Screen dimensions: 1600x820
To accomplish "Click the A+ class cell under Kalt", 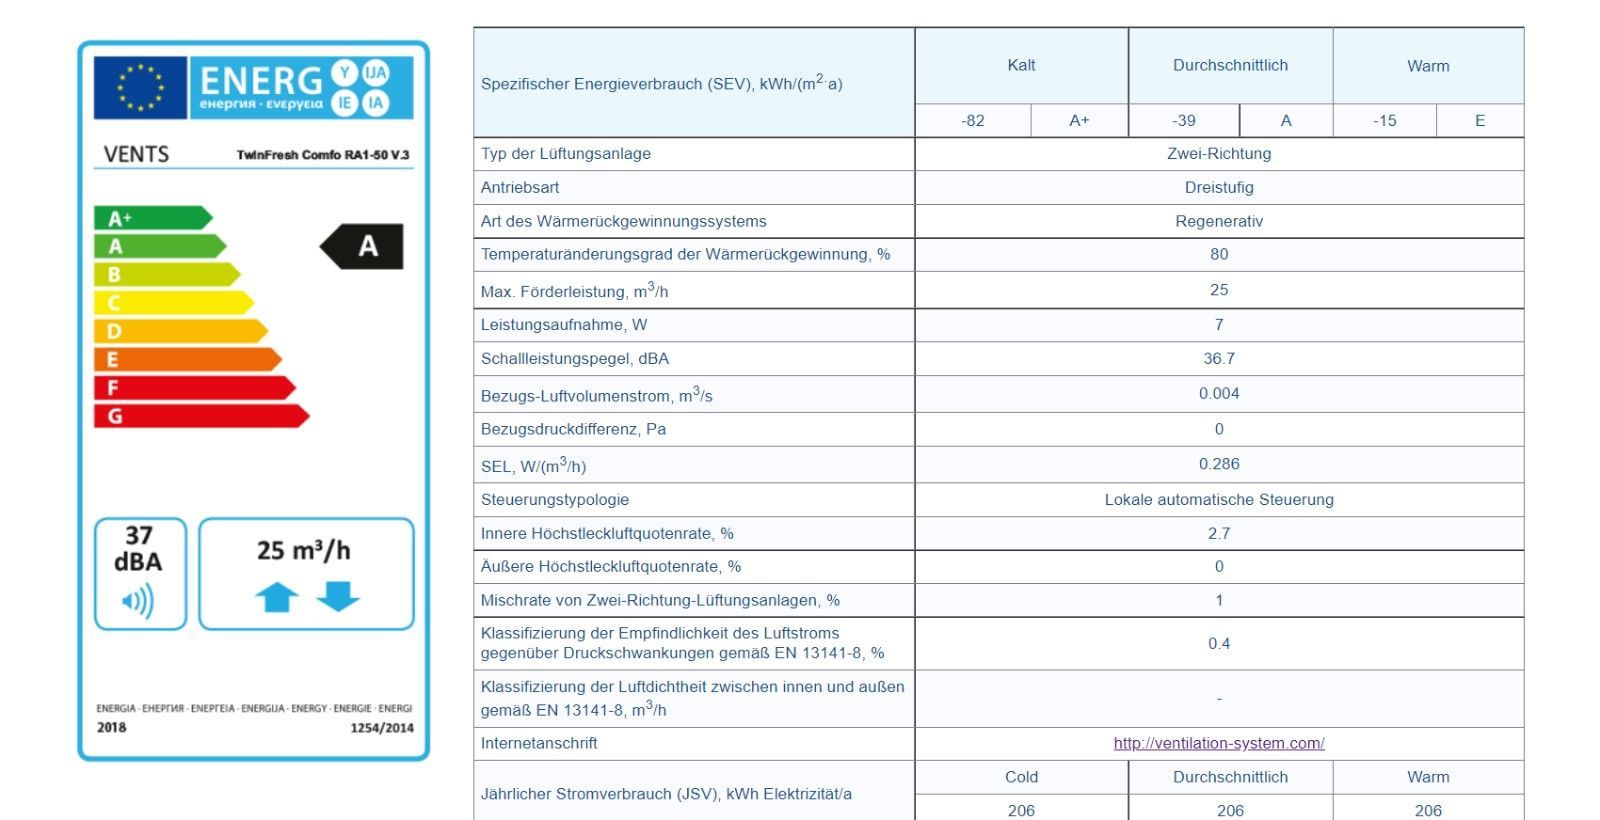I will 1079,120.
